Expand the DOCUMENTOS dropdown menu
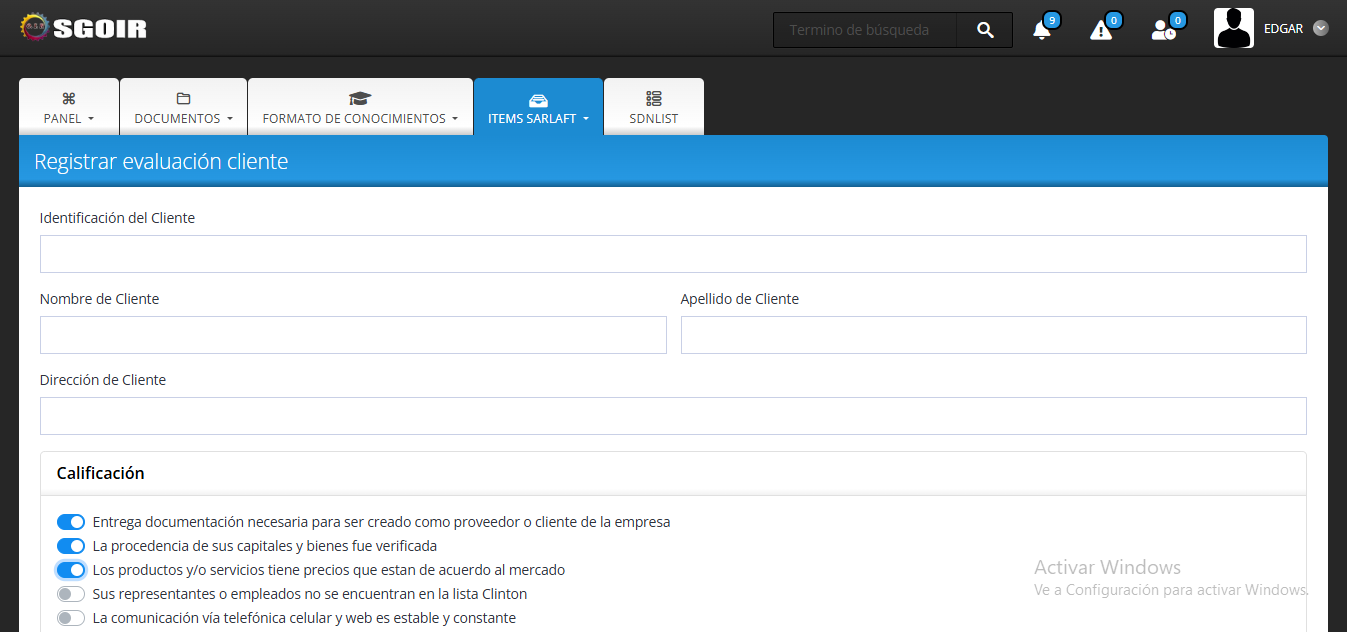1347x632 pixels. coord(183,118)
